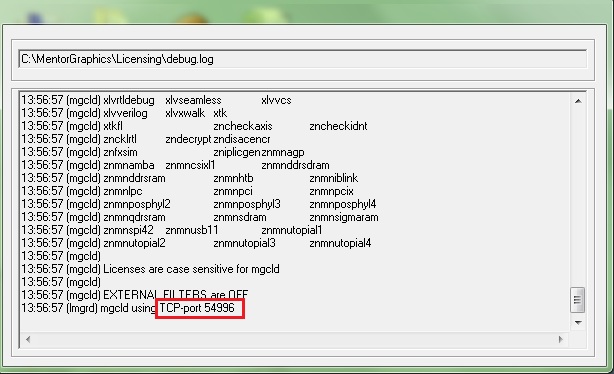Click the vertical scrollbar thumb grip
The width and height of the screenshot is (614, 374).
(x=578, y=300)
